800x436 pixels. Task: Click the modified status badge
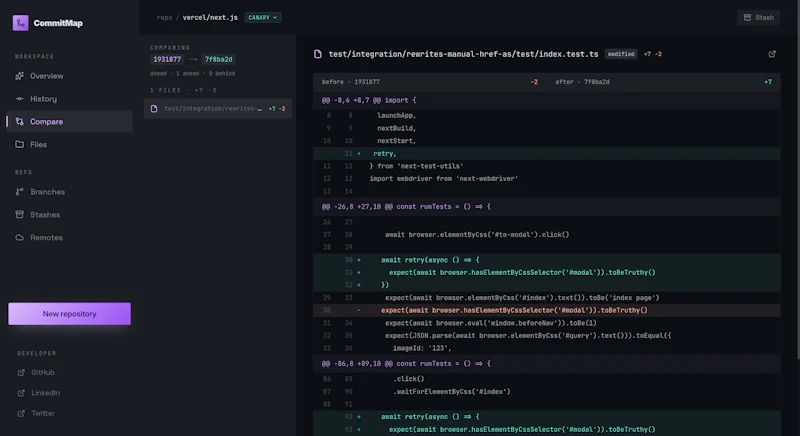[x=621, y=54]
